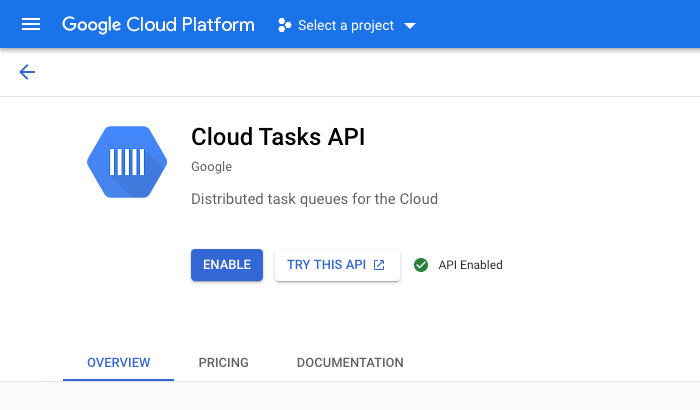Open the Select a project picker

coord(346,25)
